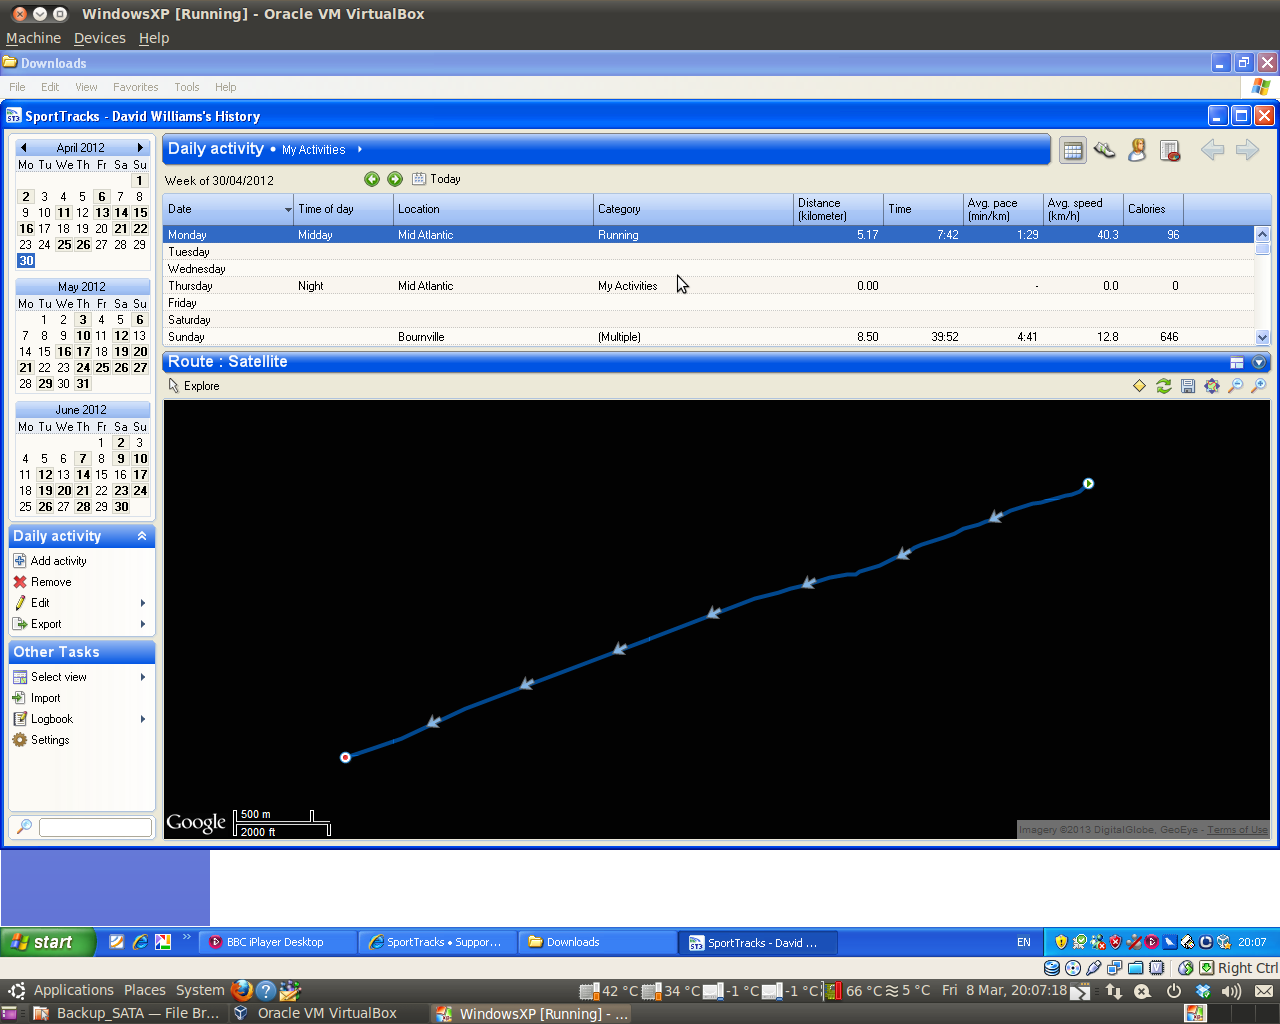This screenshot has width=1280, height=1024.
Task: Select the Thursday Night activity row
Action: pyautogui.click(x=709, y=286)
